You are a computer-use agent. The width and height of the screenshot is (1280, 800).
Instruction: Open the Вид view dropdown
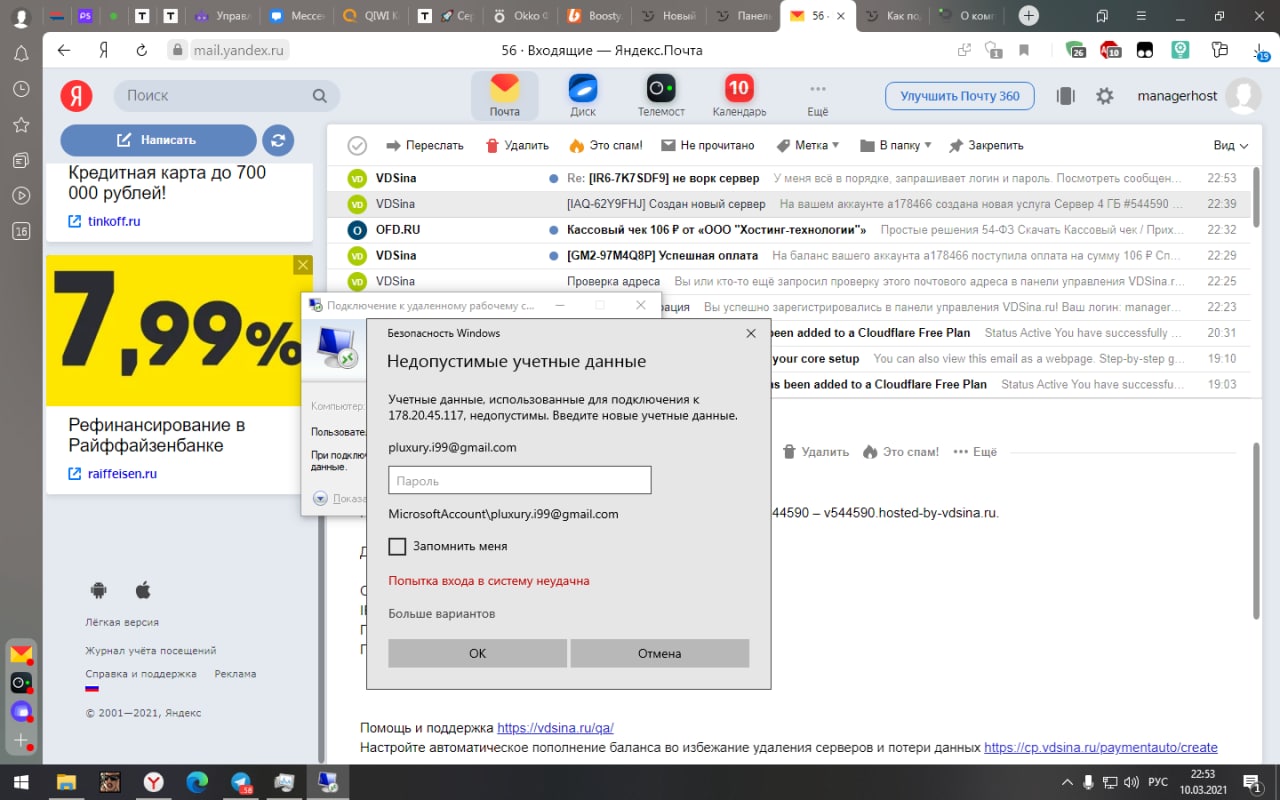point(1231,146)
